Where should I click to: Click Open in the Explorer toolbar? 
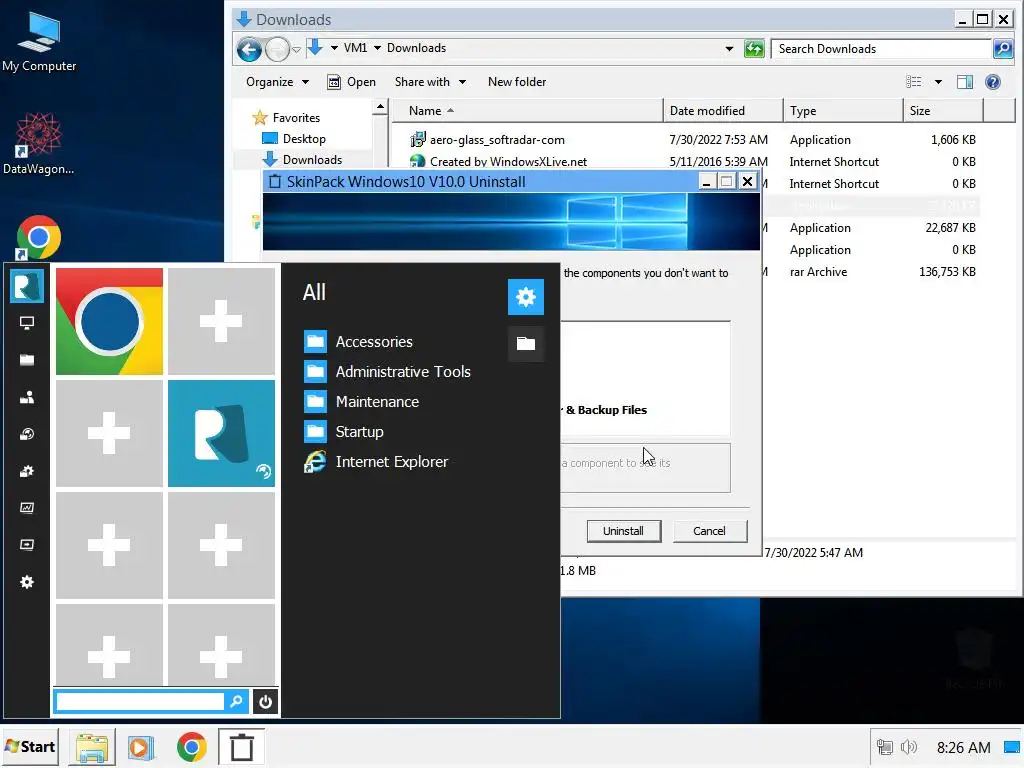point(351,82)
